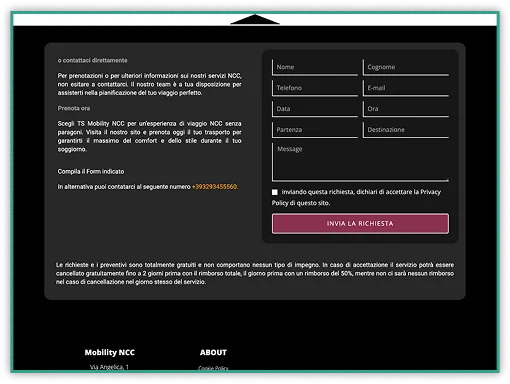Open the Ora time field
The height and width of the screenshot is (384, 510).
click(x=406, y=109)
